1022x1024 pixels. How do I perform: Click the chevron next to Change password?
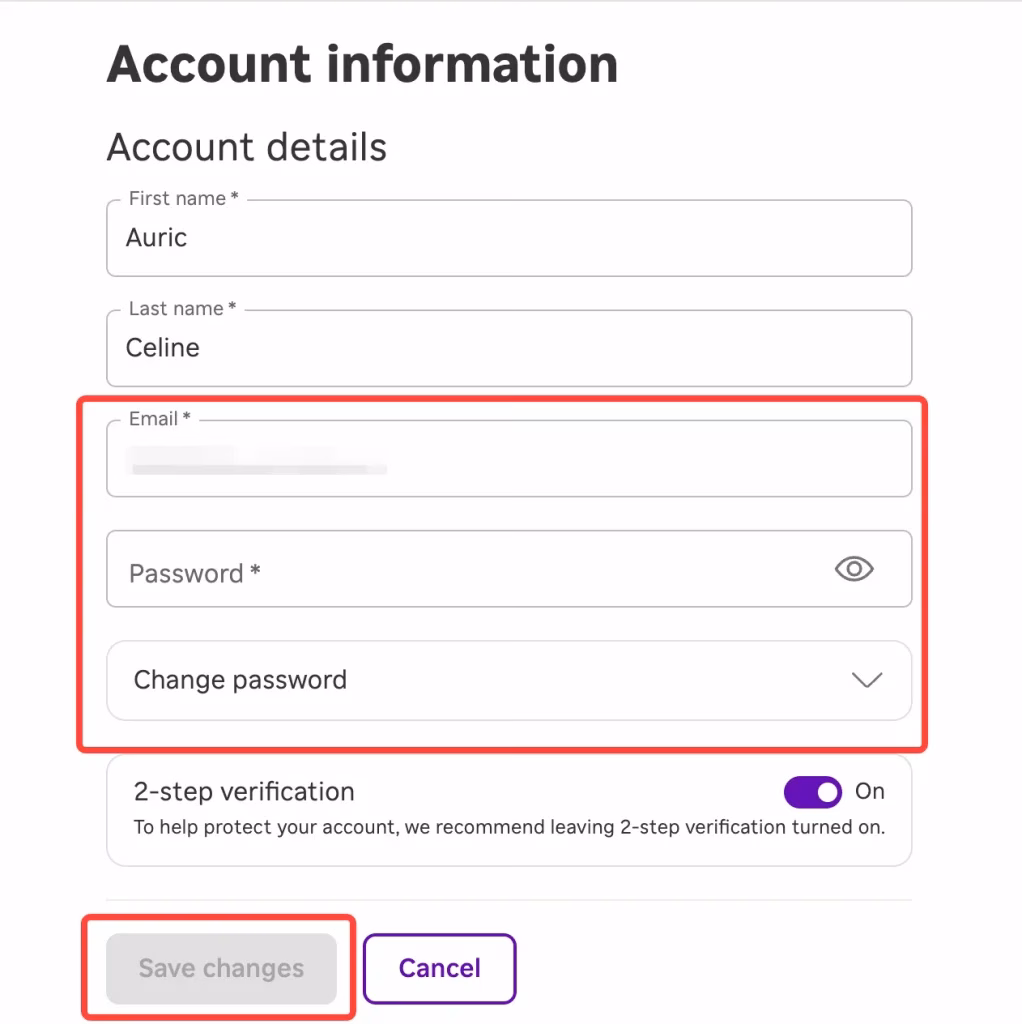[865, 680]
